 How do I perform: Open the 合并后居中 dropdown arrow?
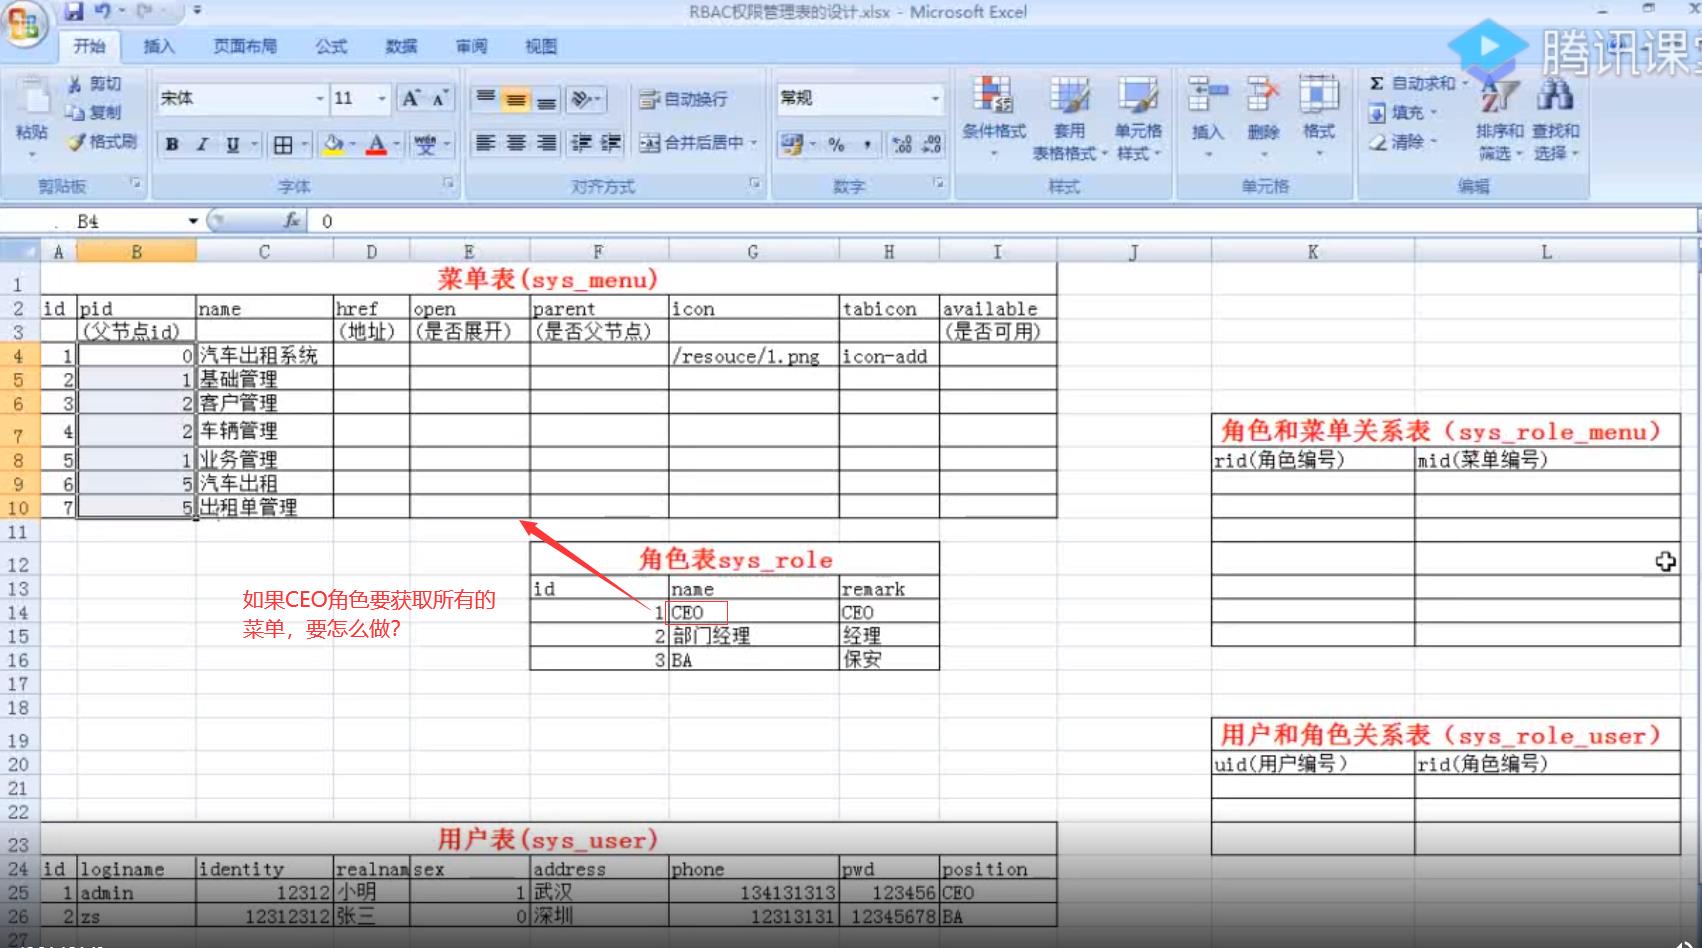coord(755,143)
